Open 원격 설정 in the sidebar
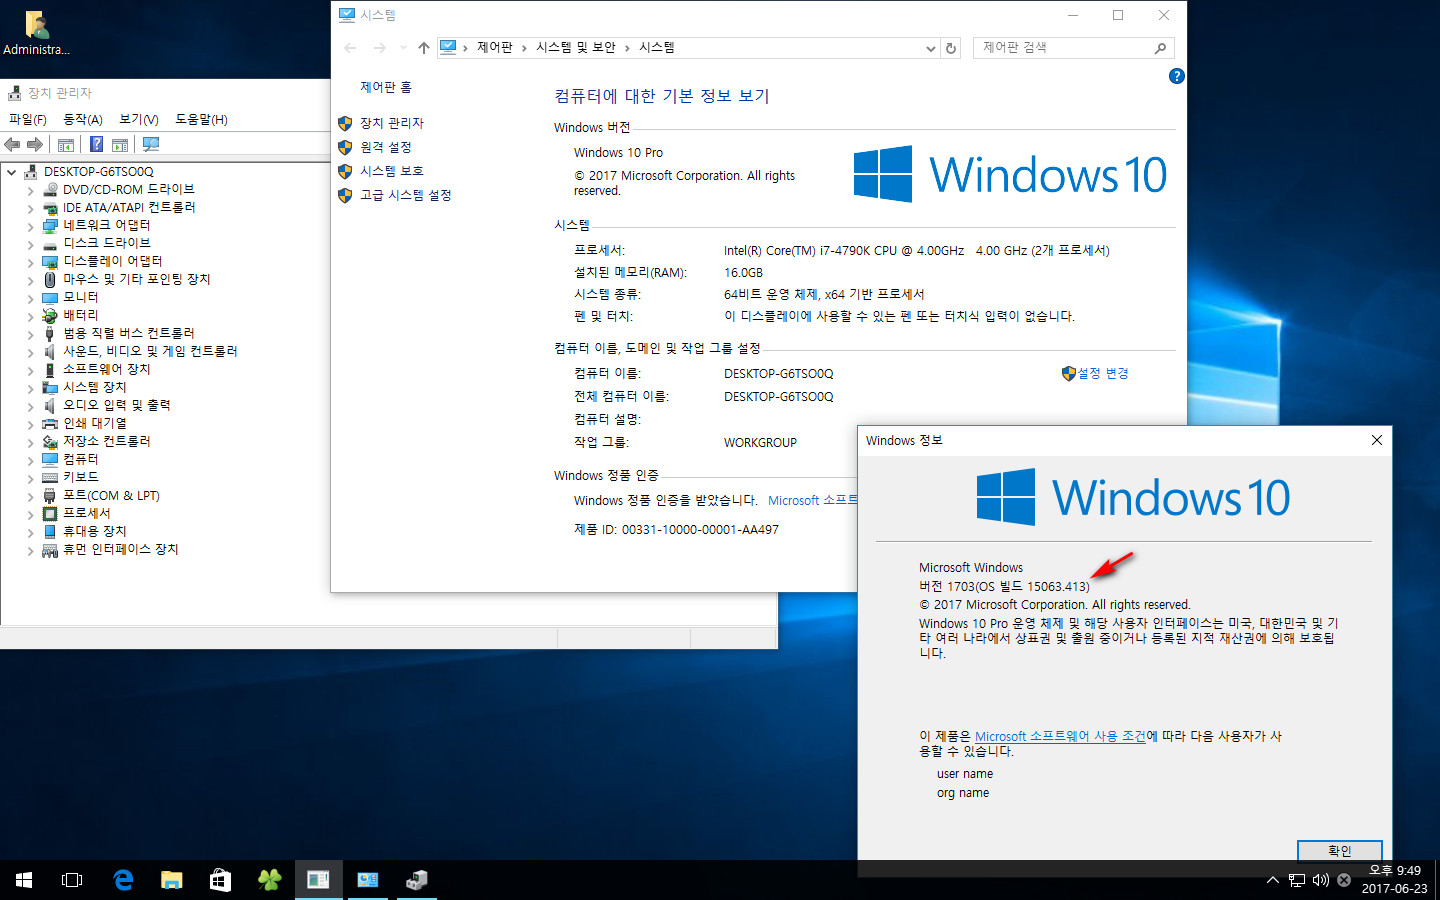1440x900 pixels. coord(386,147)
